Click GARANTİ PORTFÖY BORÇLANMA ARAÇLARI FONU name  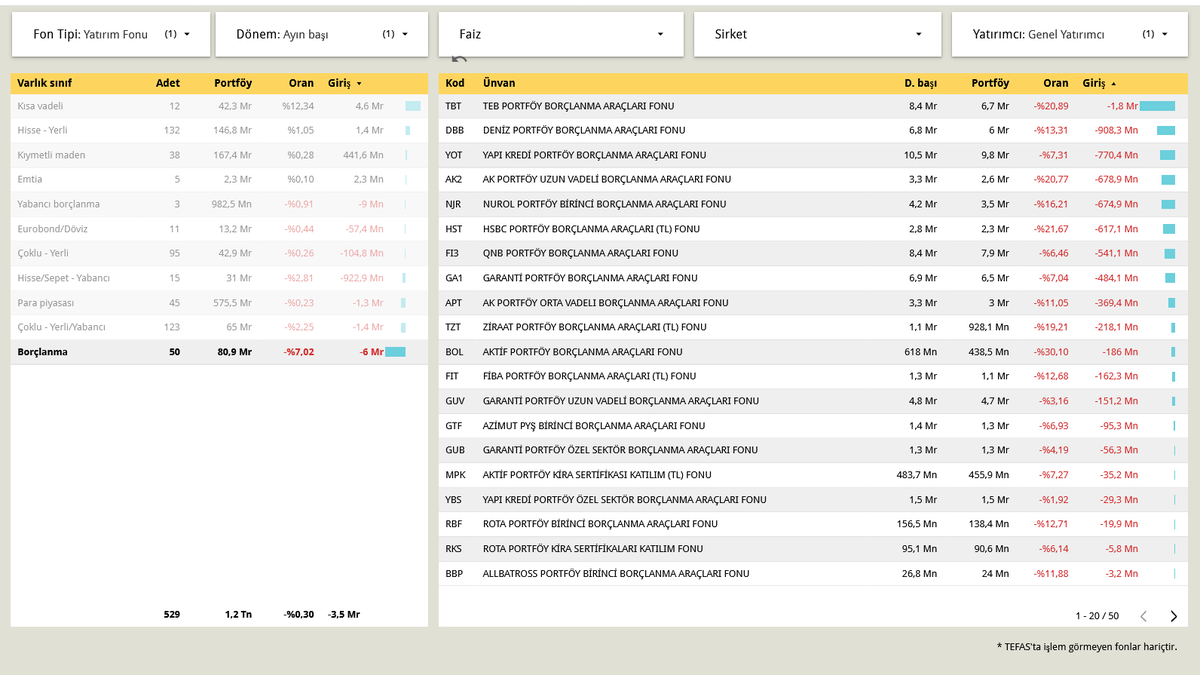[590, 278]
